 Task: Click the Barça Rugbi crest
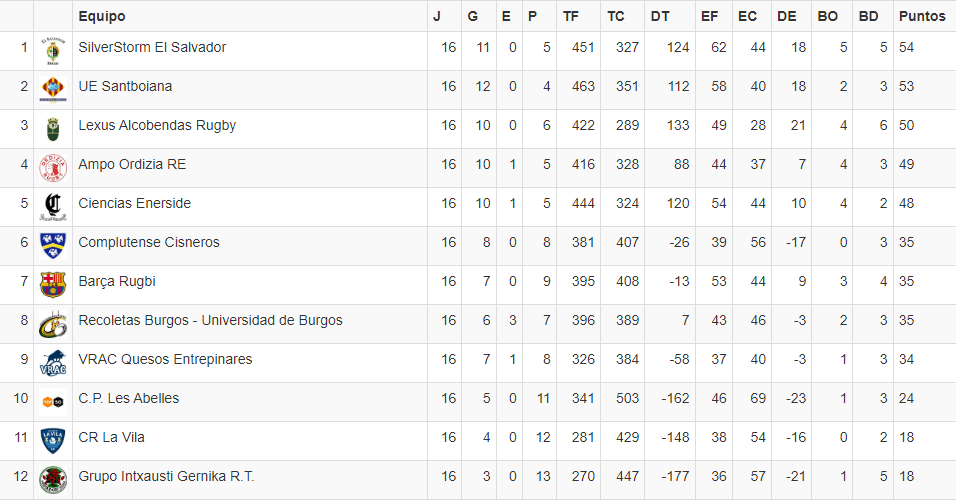[52, 283]
